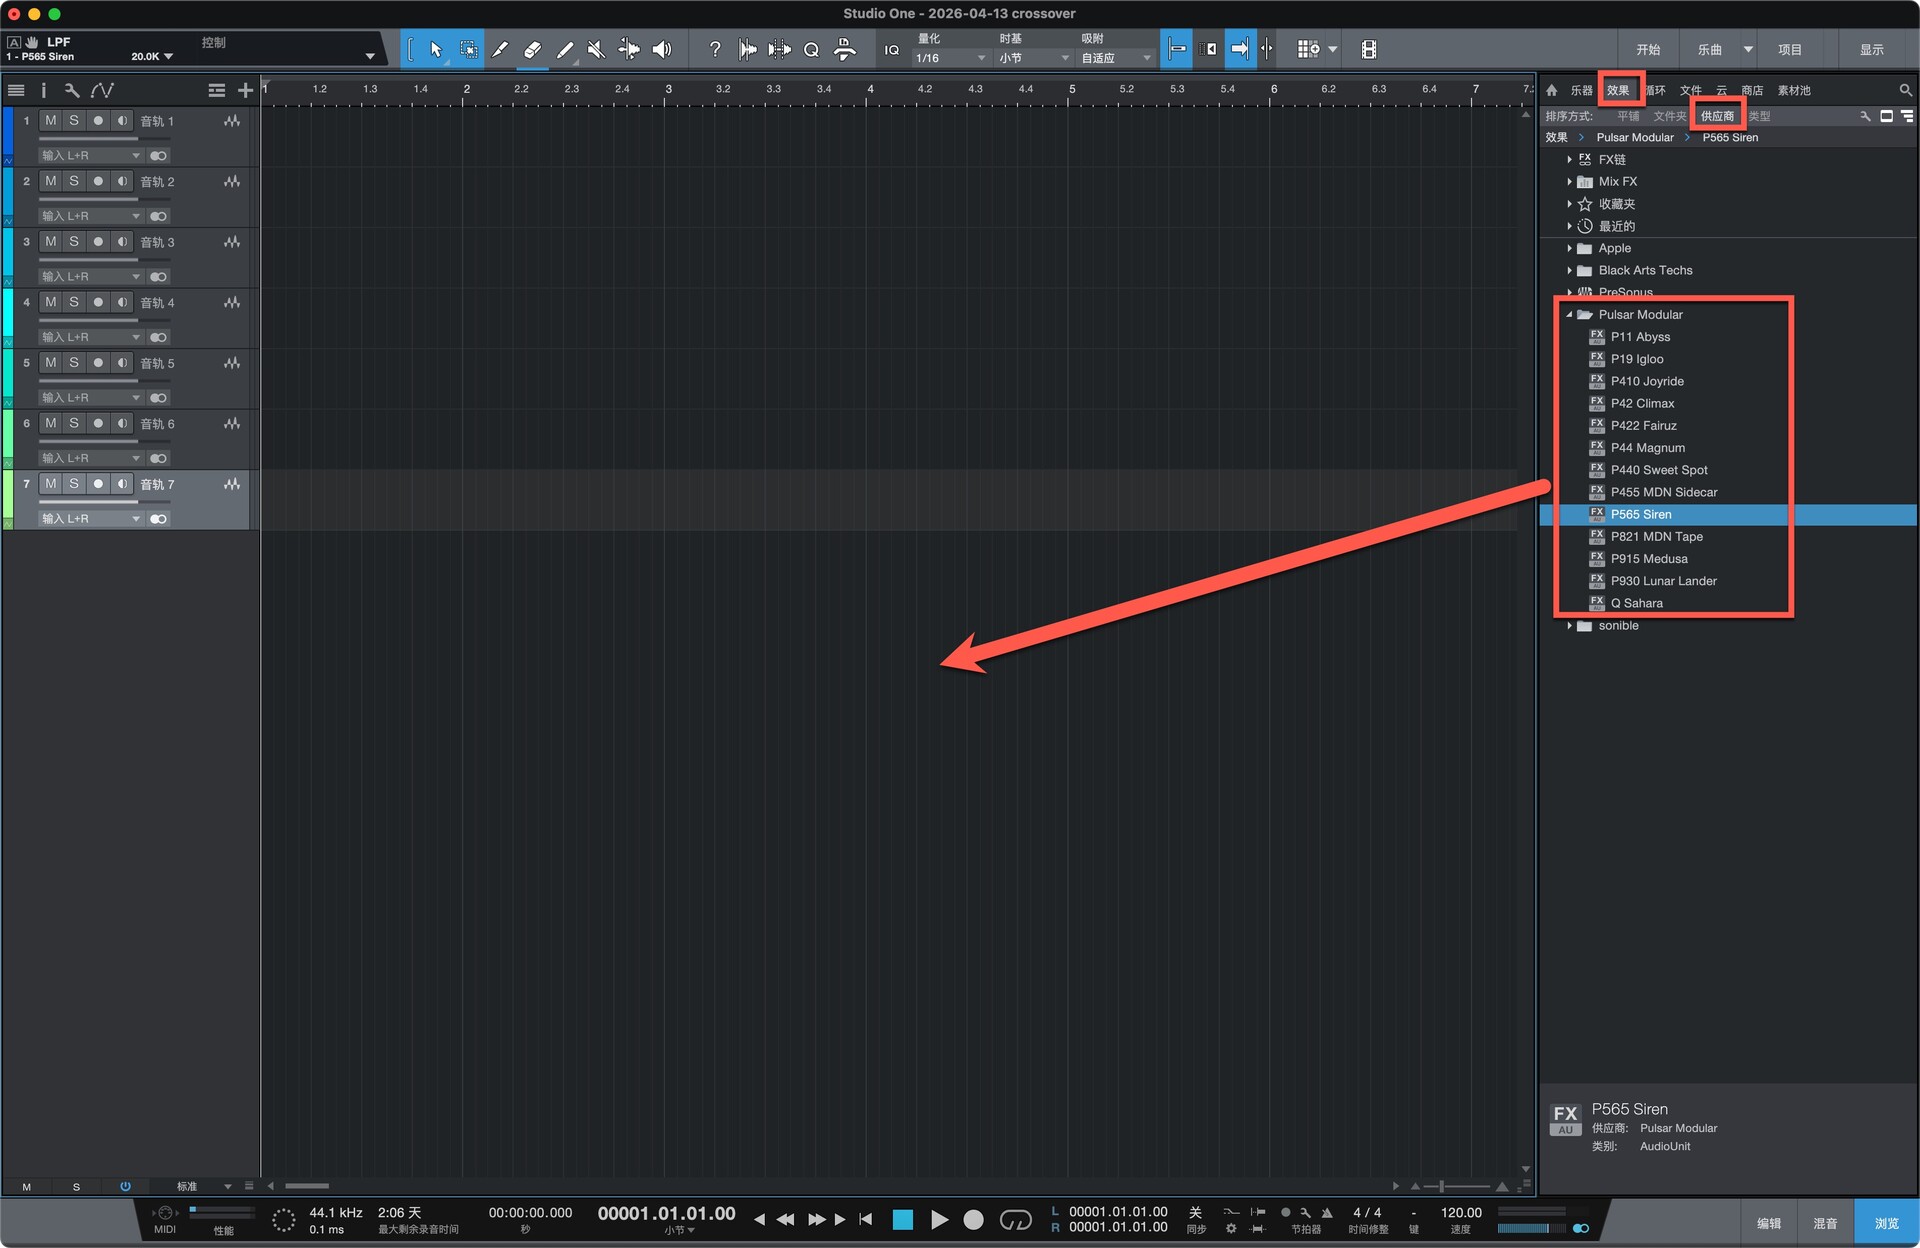
Task: Open the 混音 mixer view
Action: click(x=1824, y=1223)
